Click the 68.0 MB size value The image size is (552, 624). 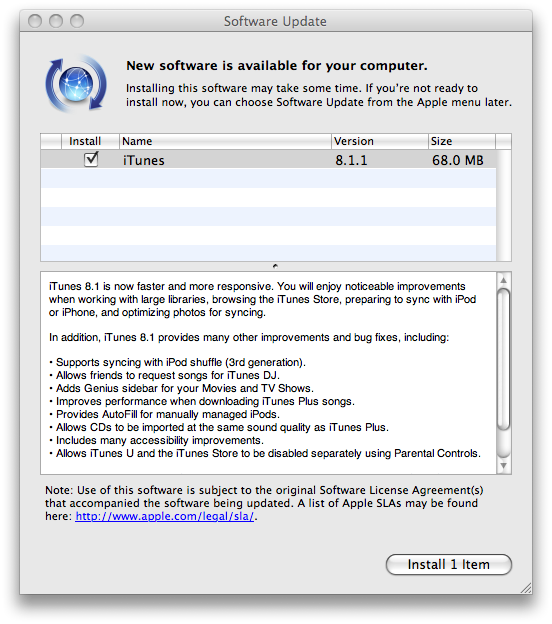coord(458,160)
